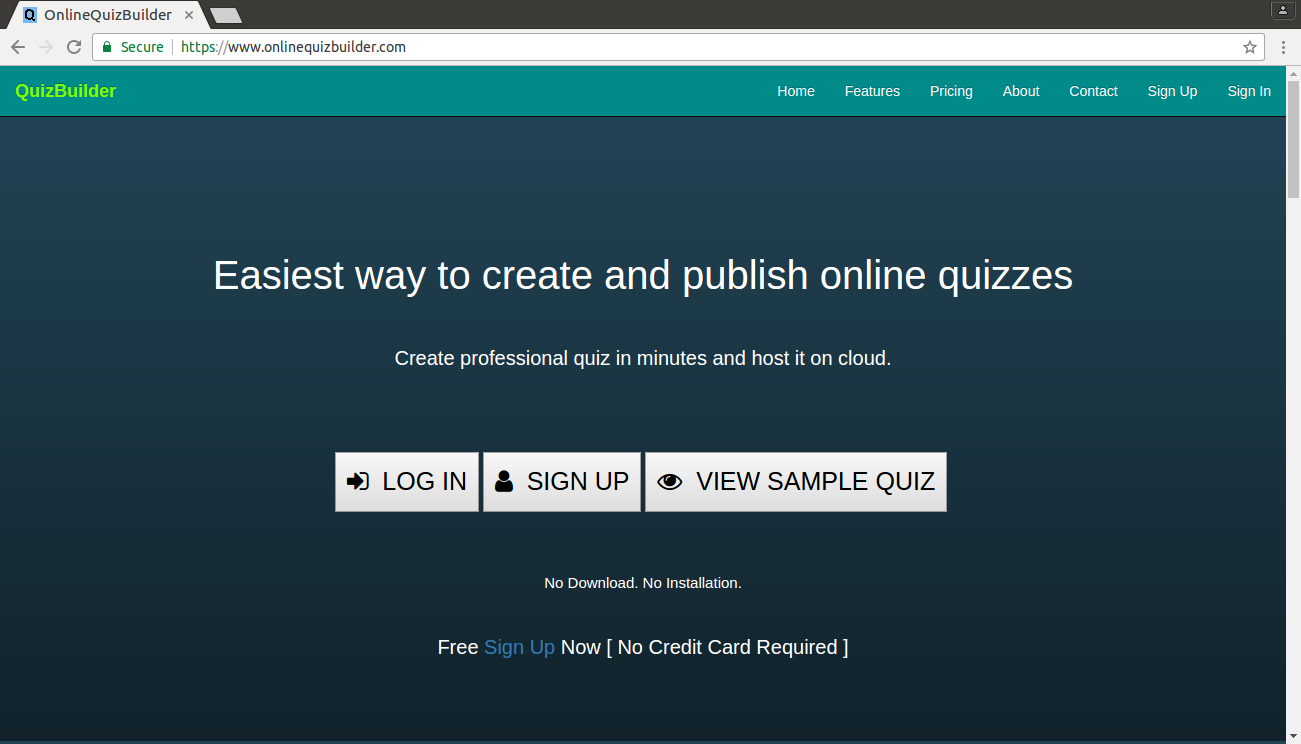Go back using the browser back arrow
The height and width of the screenshot is (744, 1301).
[x=18, y=47]
